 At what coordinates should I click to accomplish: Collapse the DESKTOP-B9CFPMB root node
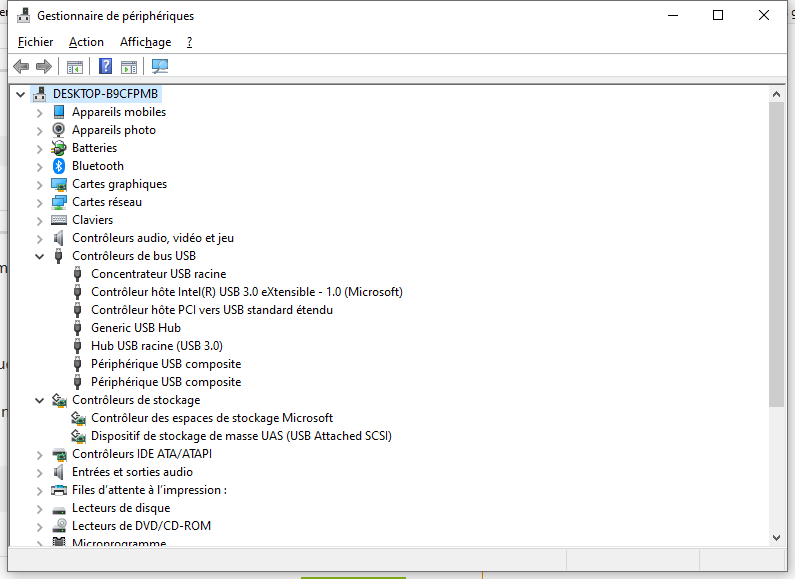coord(20,94)
